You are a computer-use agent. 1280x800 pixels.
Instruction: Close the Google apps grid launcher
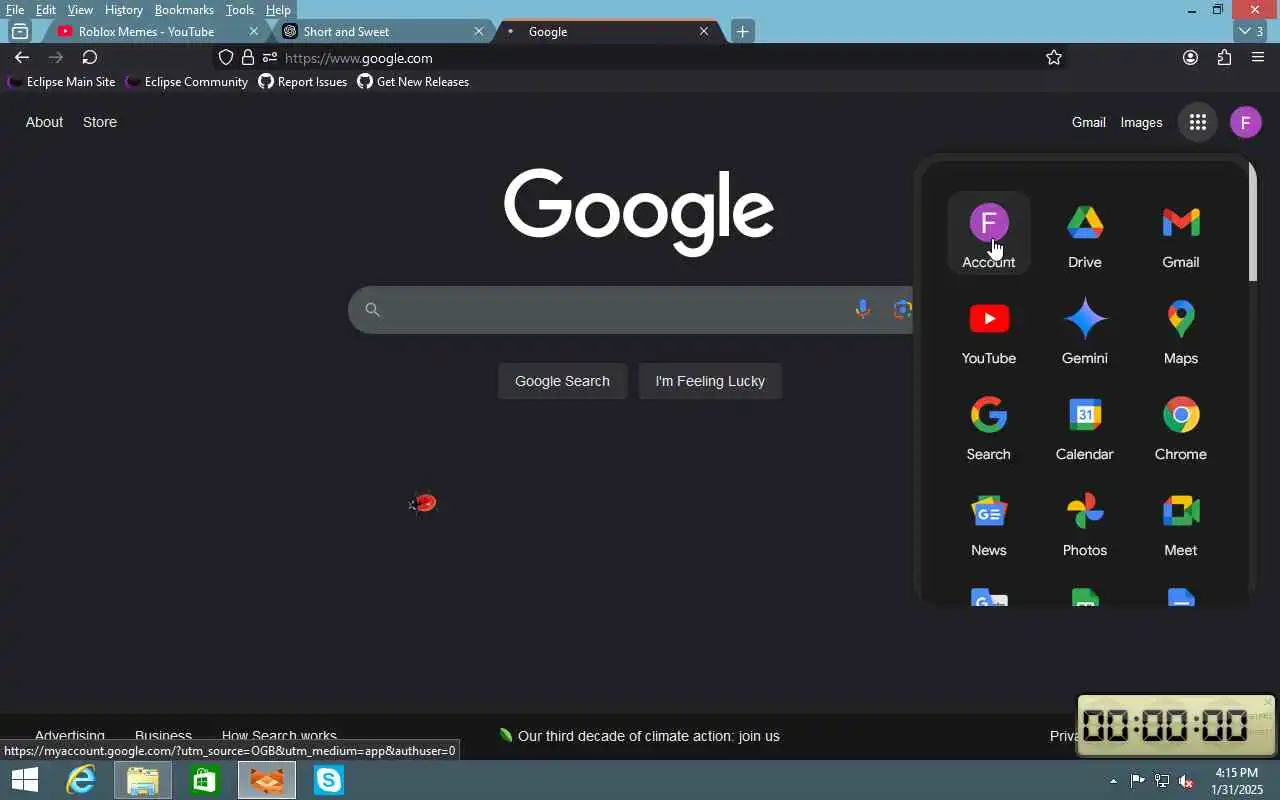click(1197, 122)
